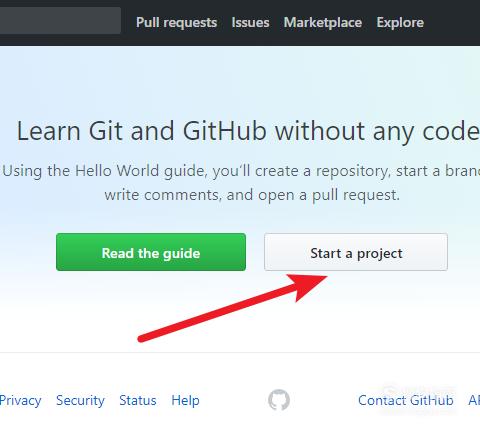Click the Start a project button
Image resolution: width=480 pixels, height=440 pixels.
(x=356, y=252)
